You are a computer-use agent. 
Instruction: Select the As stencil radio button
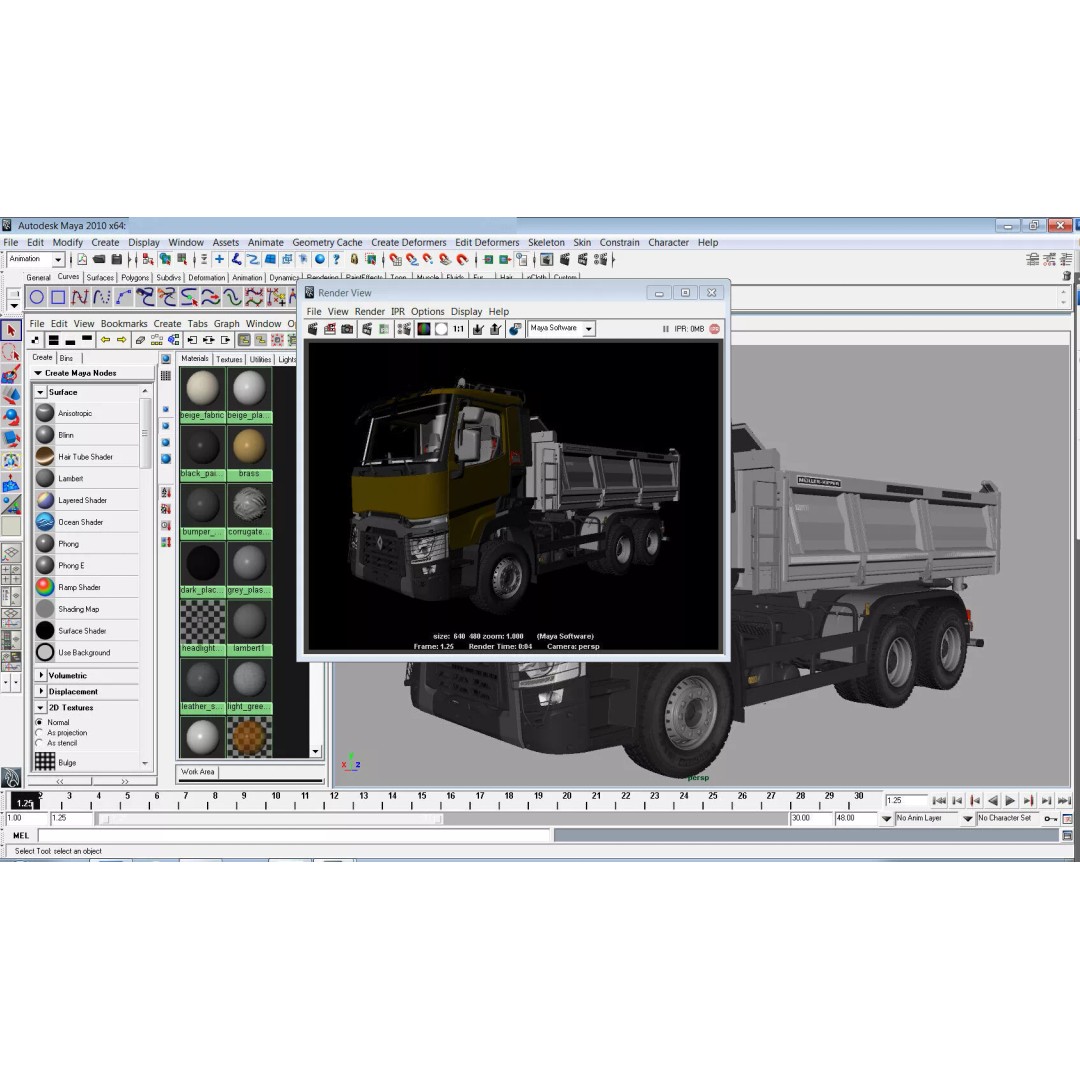tap(39, 743)
